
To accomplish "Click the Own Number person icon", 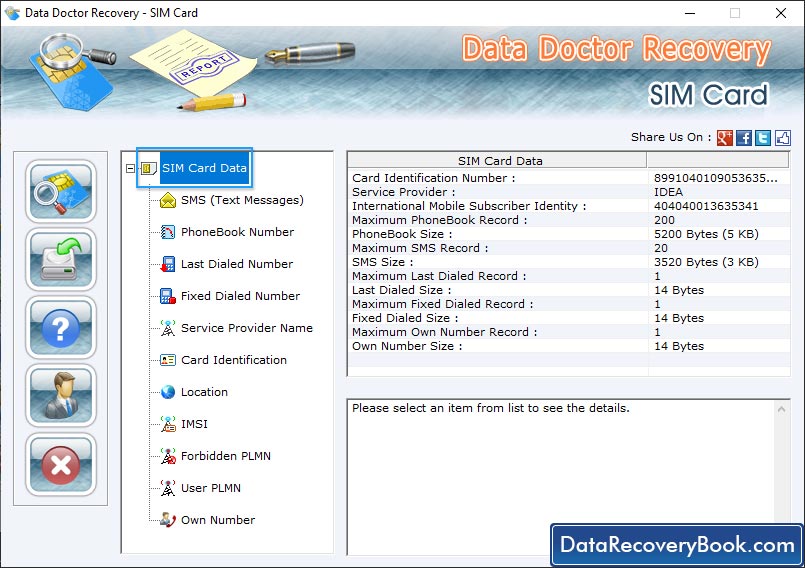I will (x=168, y=520).
